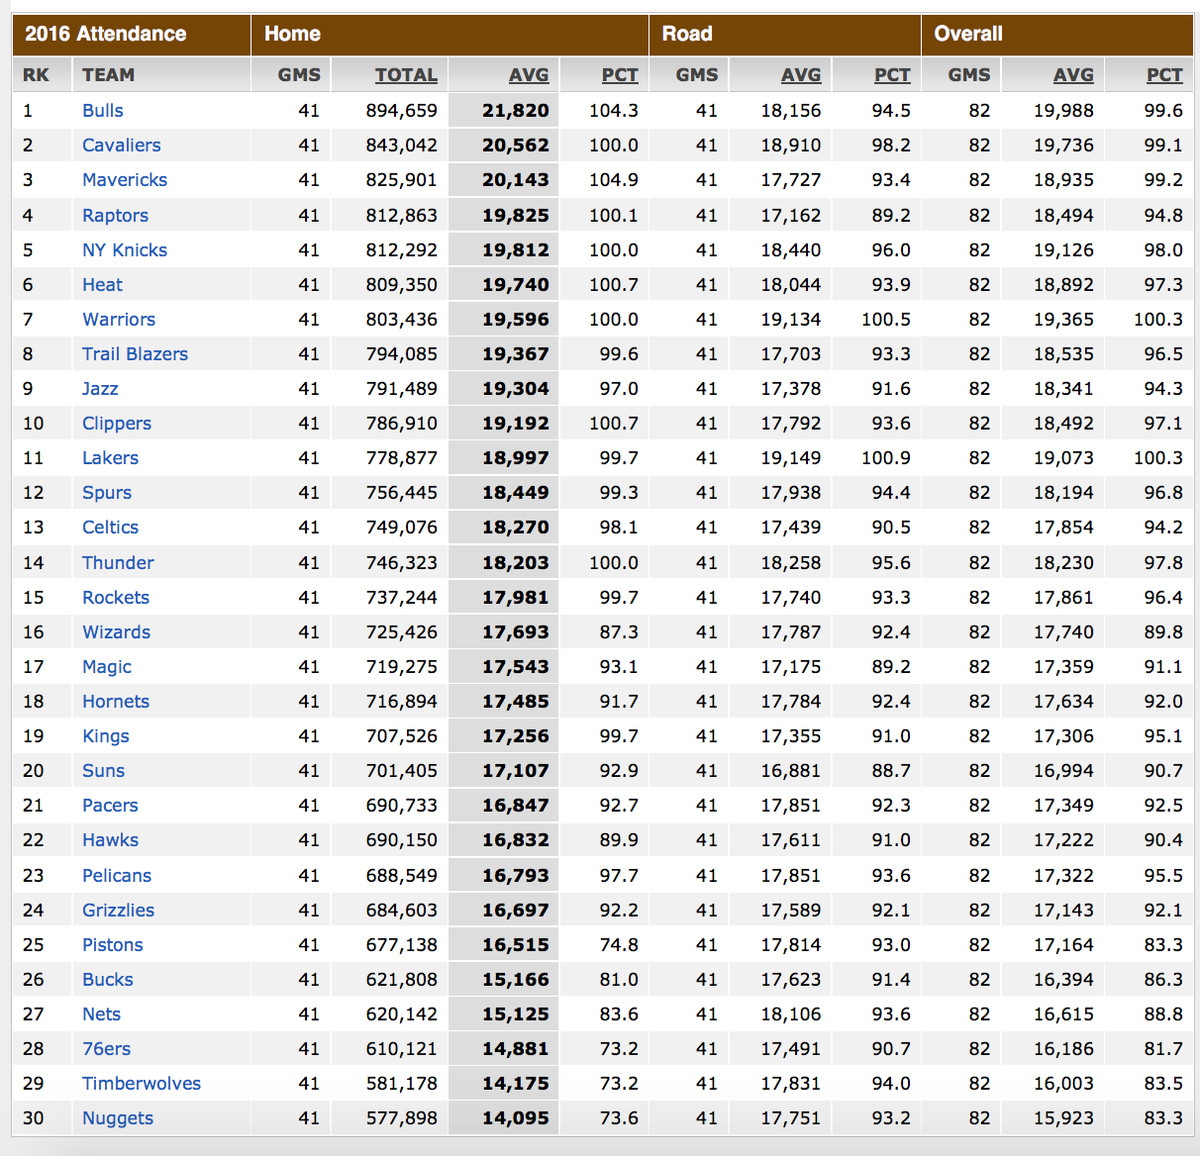Select Pistons home pct 74.8
Image resolution: width=1200 pixels, height=1156 pixels.
click(619, 945)
